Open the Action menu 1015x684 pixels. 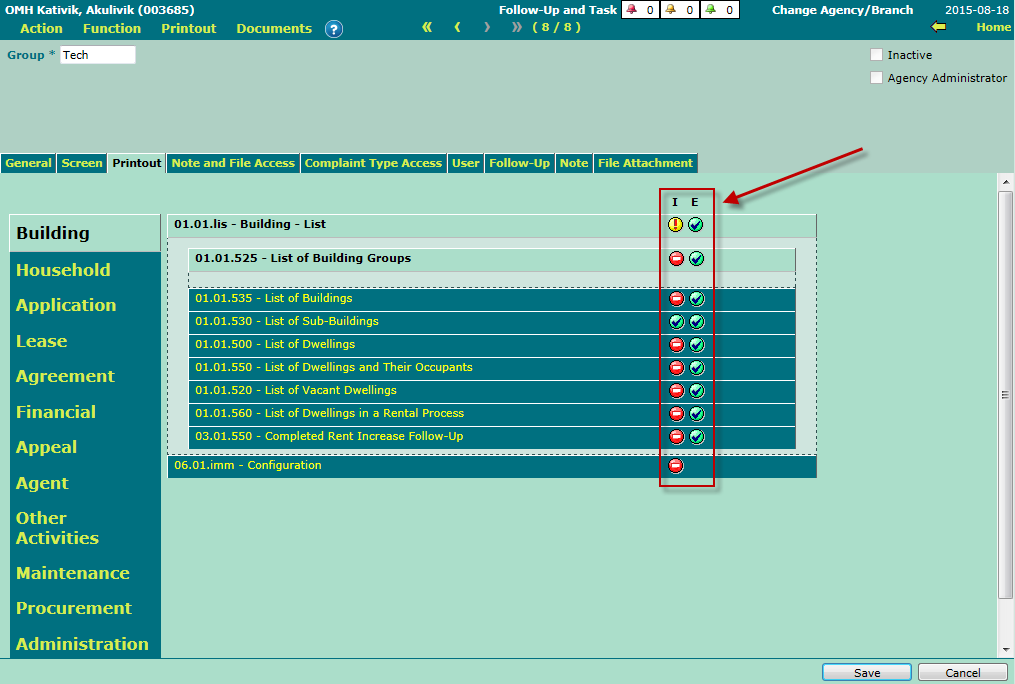point(41,29)
